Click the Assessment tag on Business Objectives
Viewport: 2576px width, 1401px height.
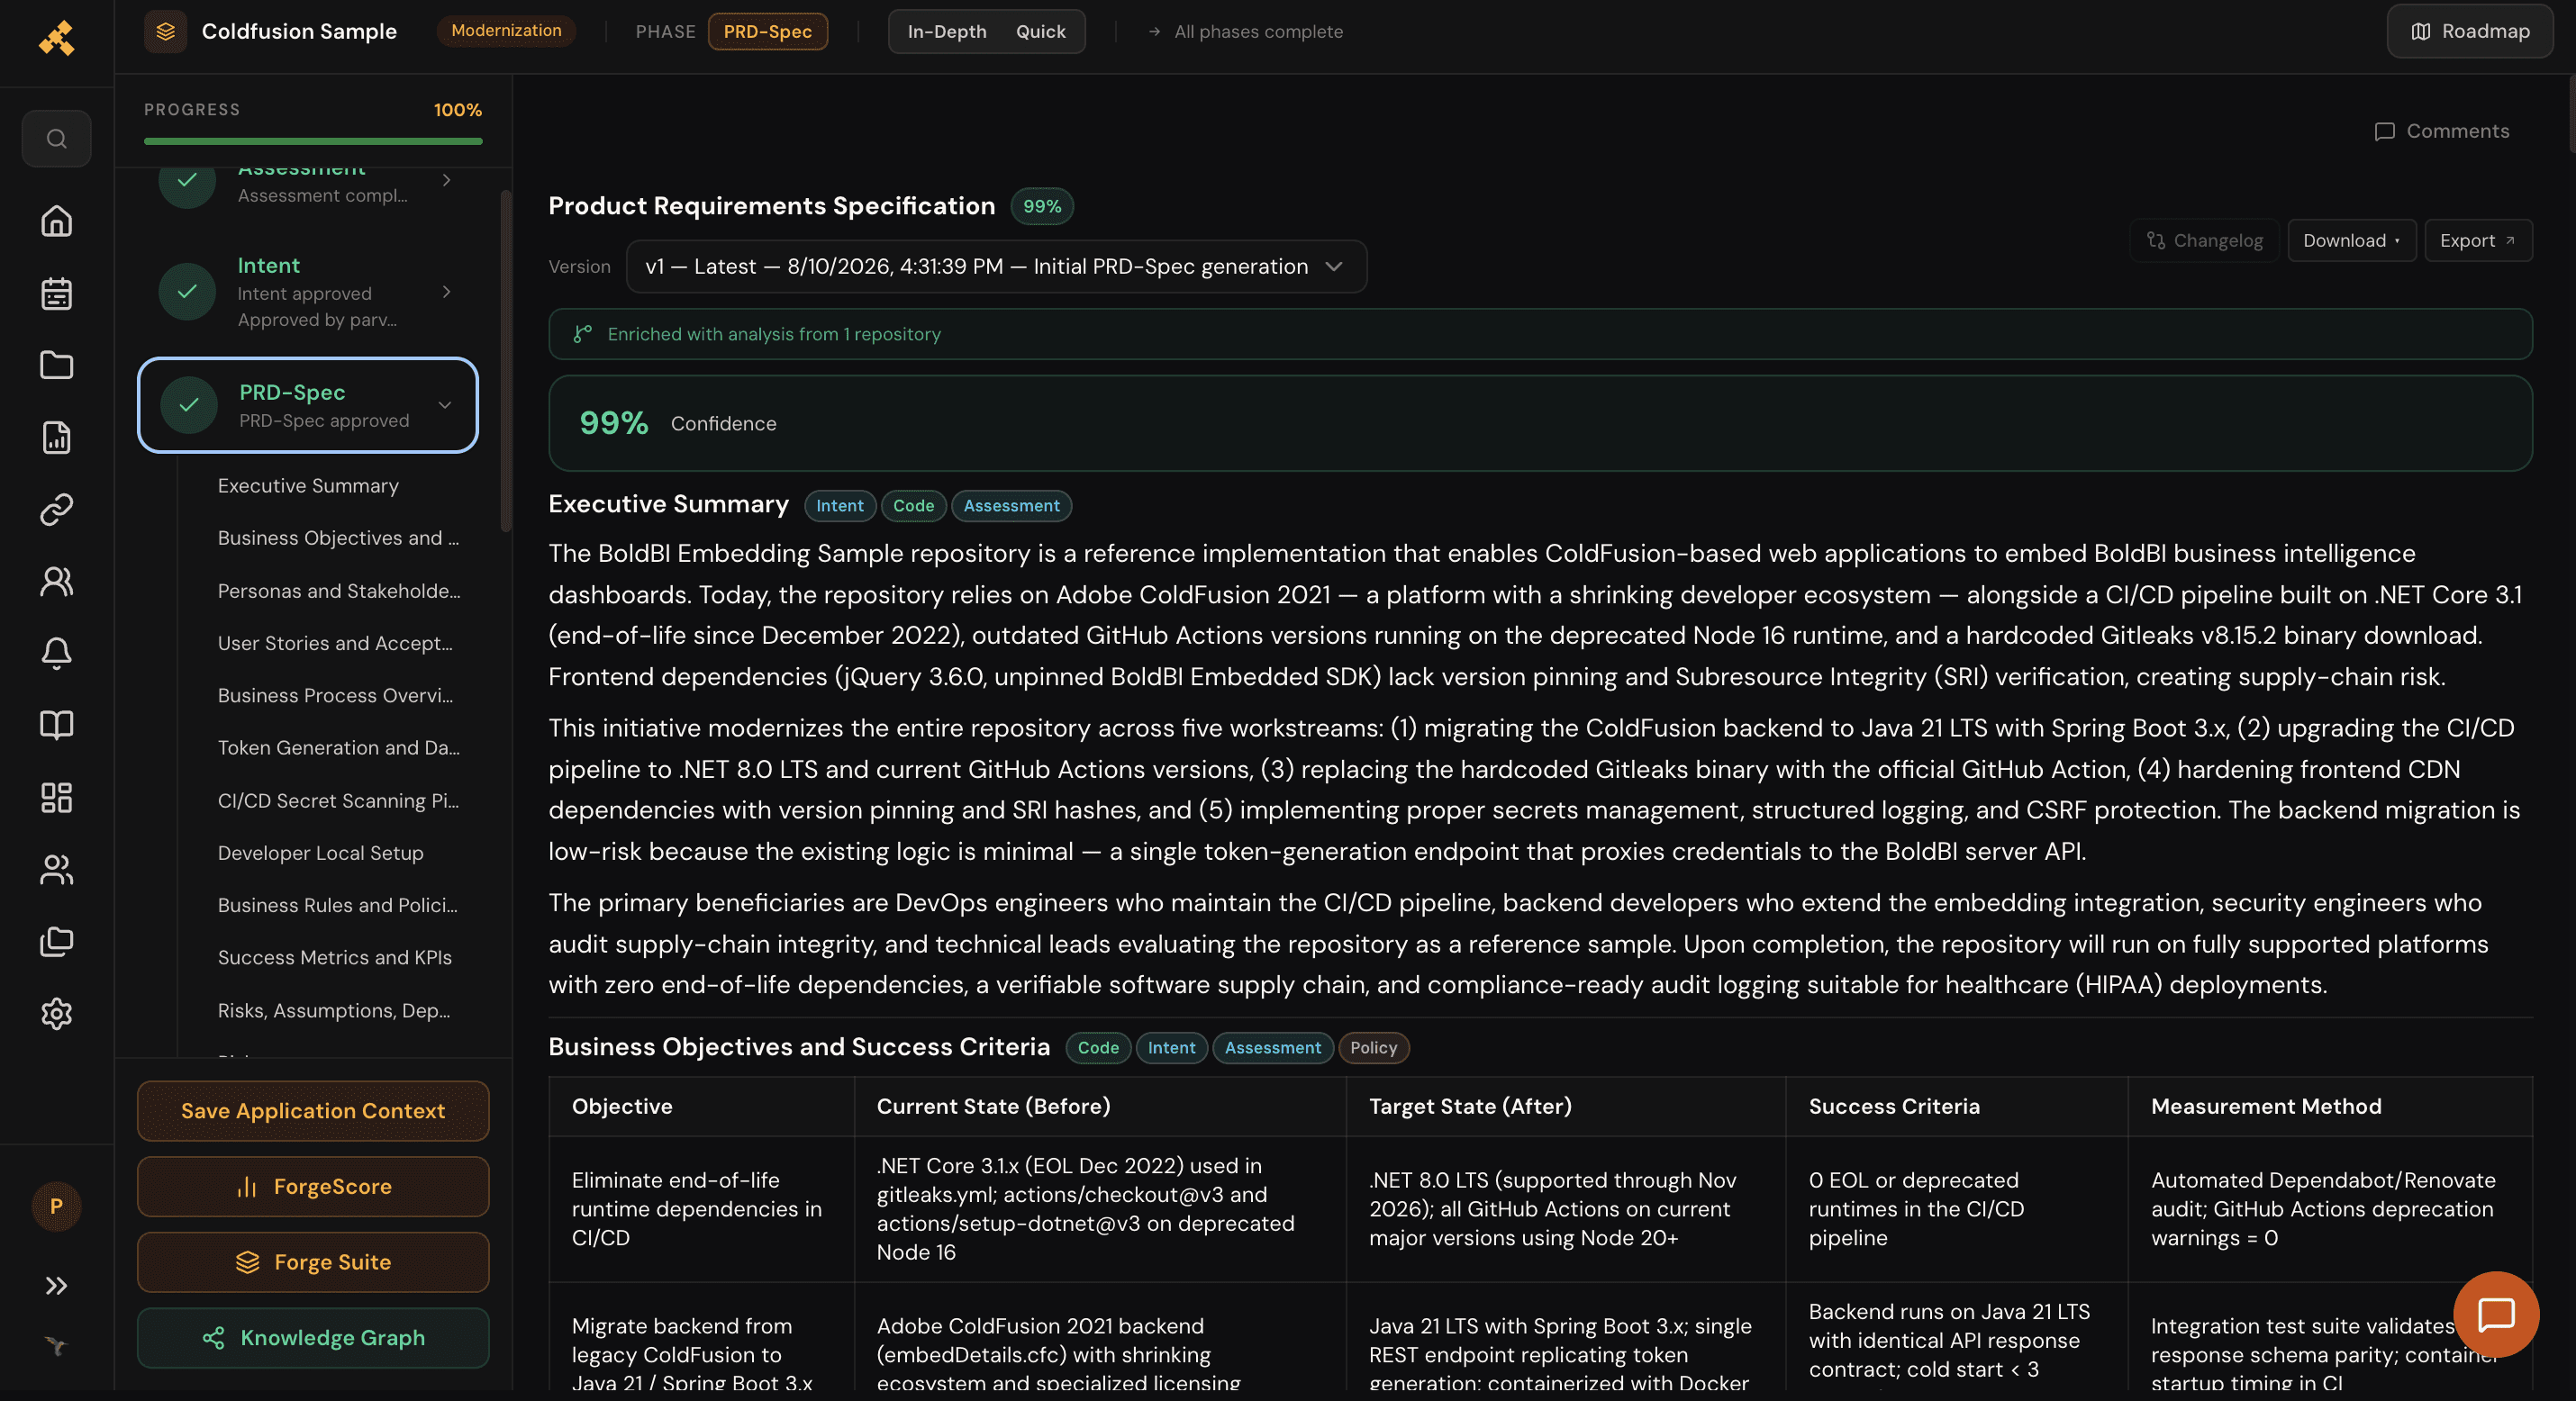coord(1272,1047)
